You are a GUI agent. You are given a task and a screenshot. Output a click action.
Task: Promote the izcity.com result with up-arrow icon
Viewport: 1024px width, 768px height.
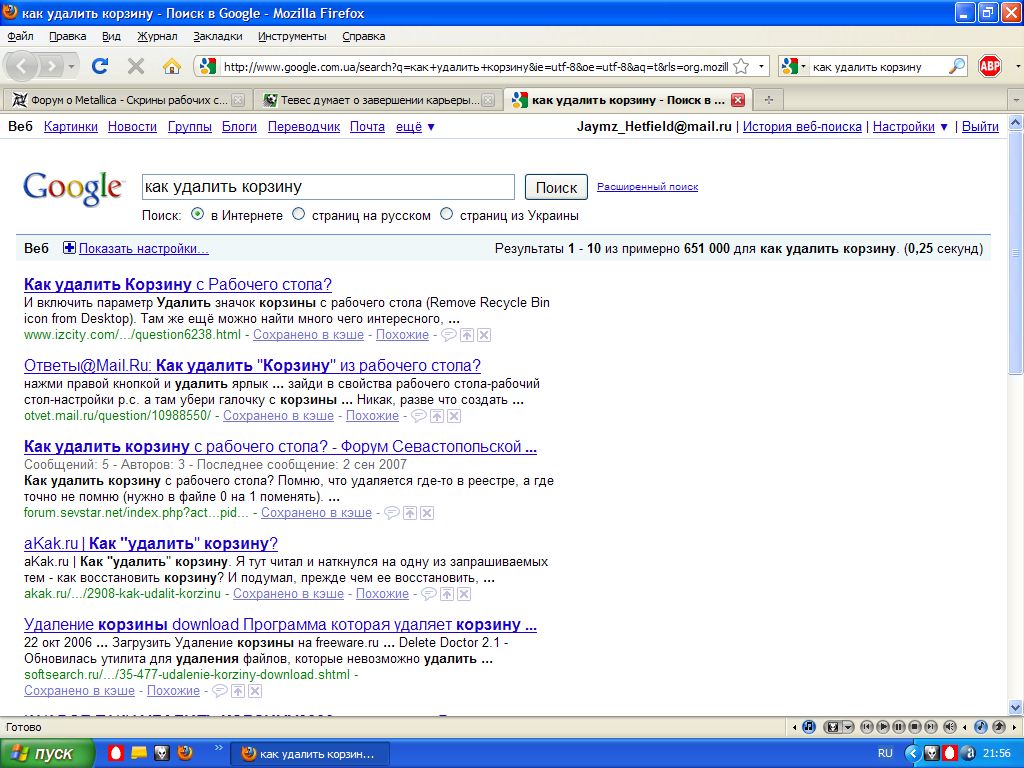467,335
